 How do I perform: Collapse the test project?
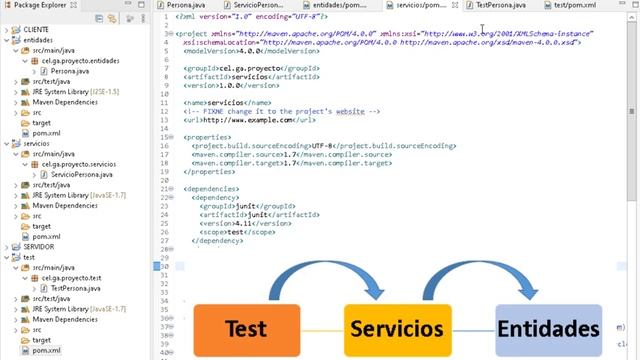click(6, 258)
